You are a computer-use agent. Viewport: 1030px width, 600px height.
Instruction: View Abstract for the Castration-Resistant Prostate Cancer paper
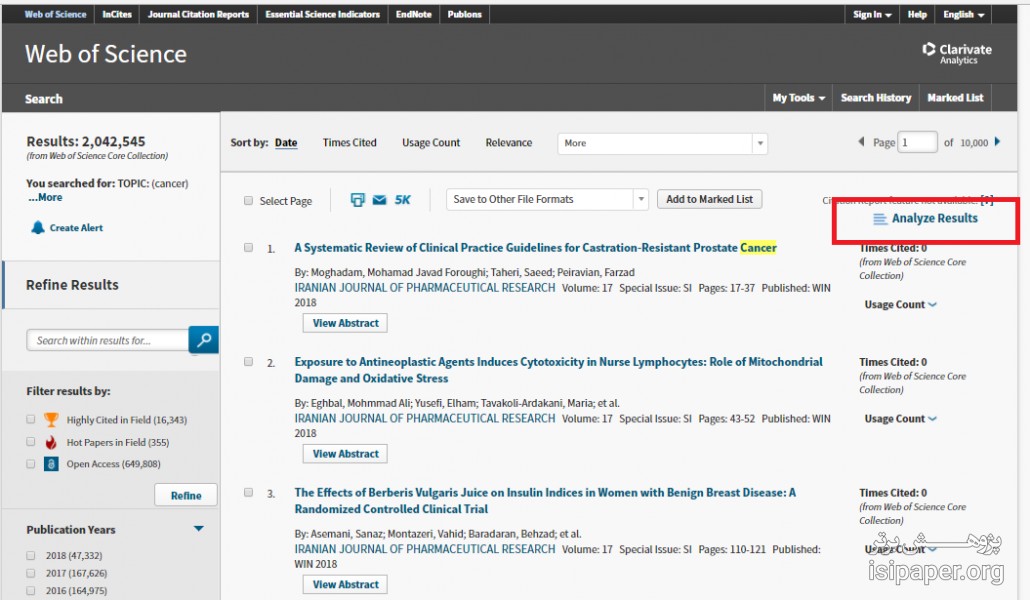tap(346, 323)
